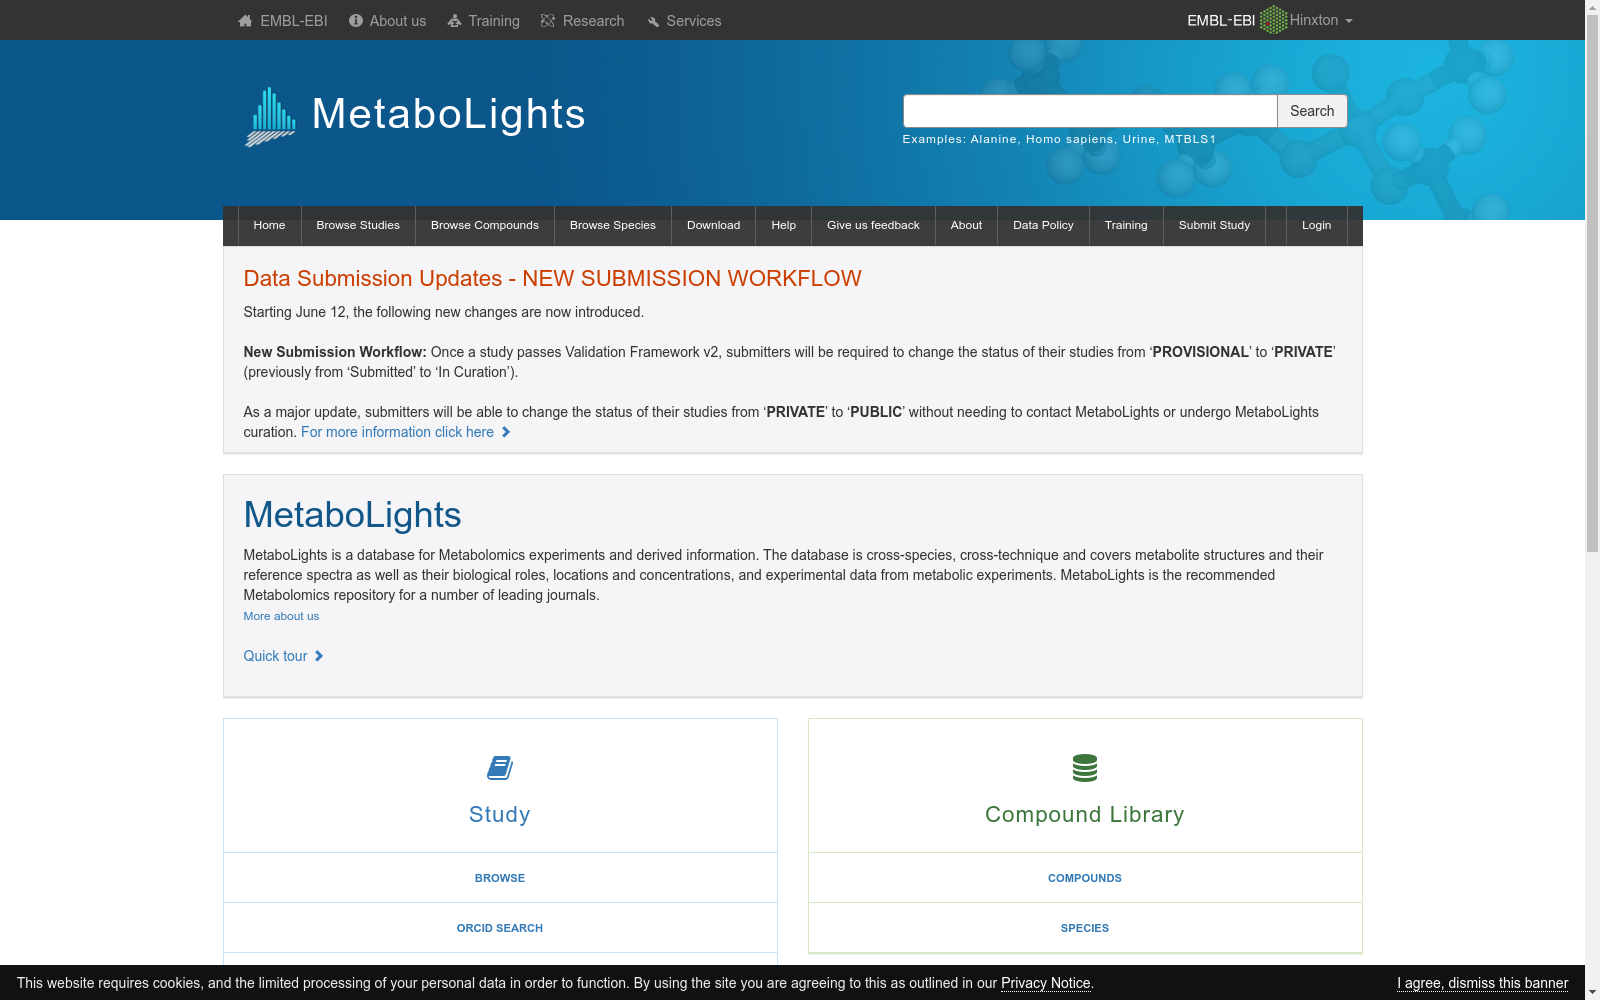The height and width of the screenshot is (1000, 1600).
Task: Open the Privacy Notice link
Action: [x=1045, y=983]
